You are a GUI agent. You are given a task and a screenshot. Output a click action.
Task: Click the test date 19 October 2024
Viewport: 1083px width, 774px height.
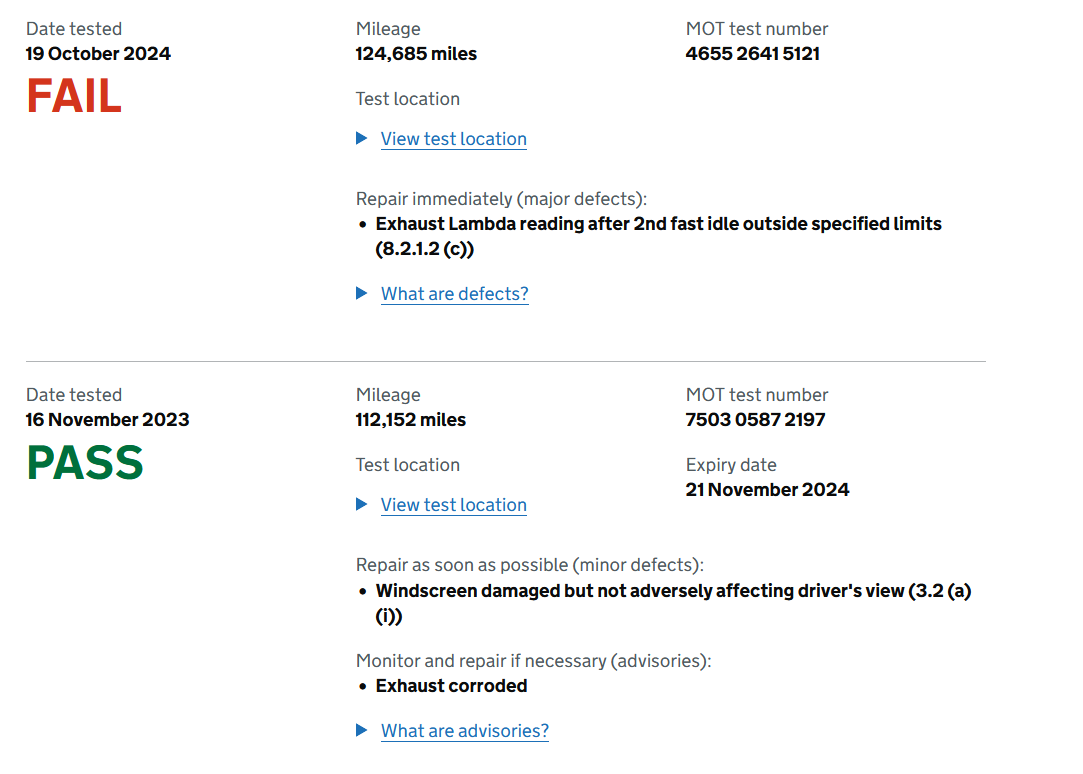98,54
